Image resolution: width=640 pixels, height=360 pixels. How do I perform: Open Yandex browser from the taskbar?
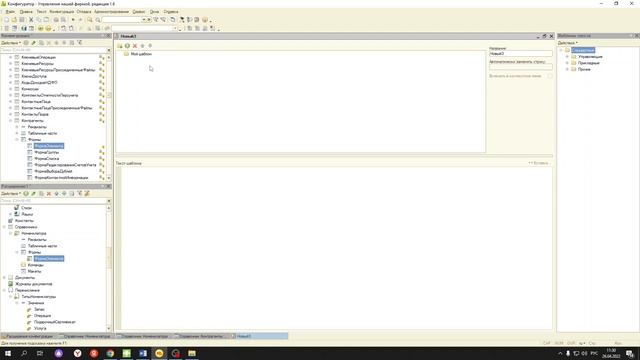point(78,353)
